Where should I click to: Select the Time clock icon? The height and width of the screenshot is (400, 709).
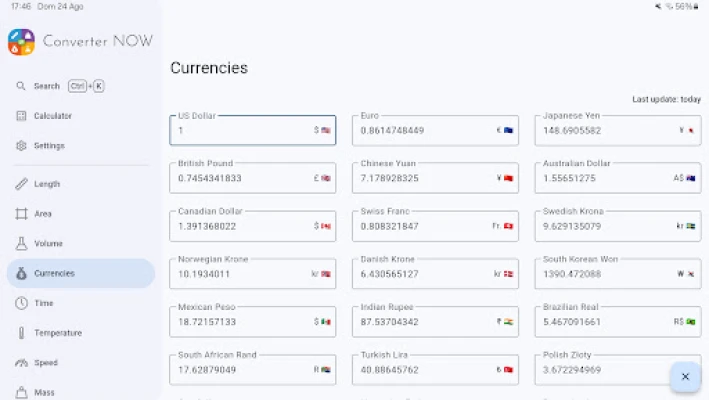coord(21,303)
